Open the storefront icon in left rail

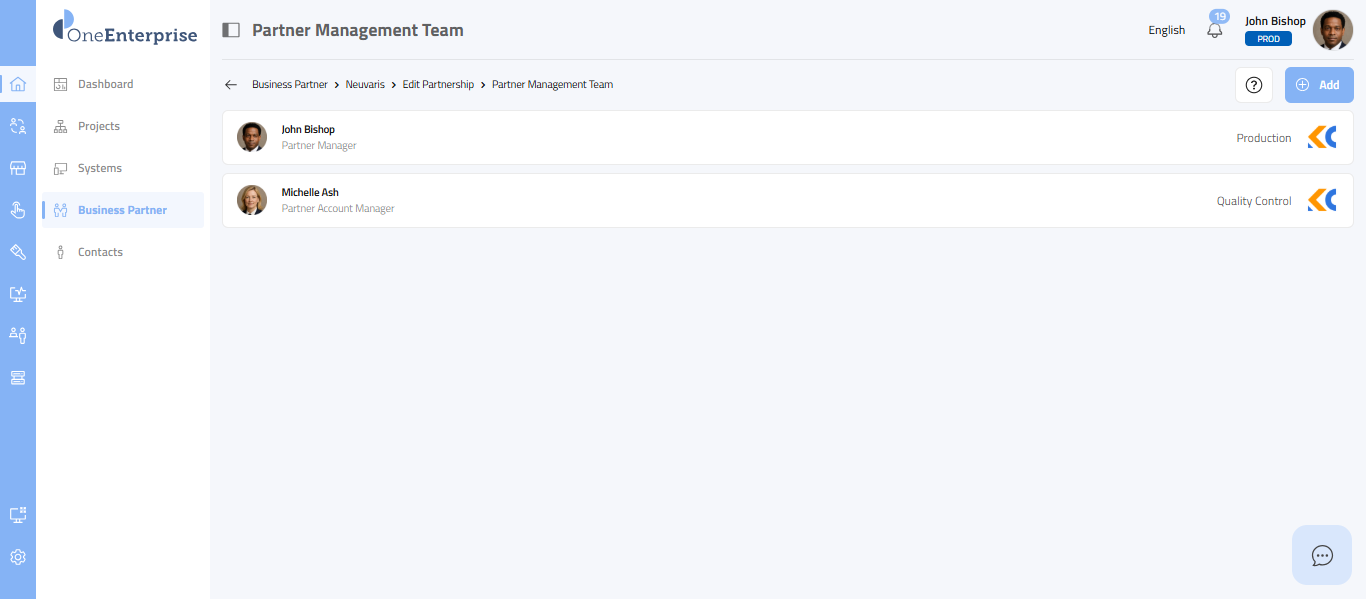[17, 168]
